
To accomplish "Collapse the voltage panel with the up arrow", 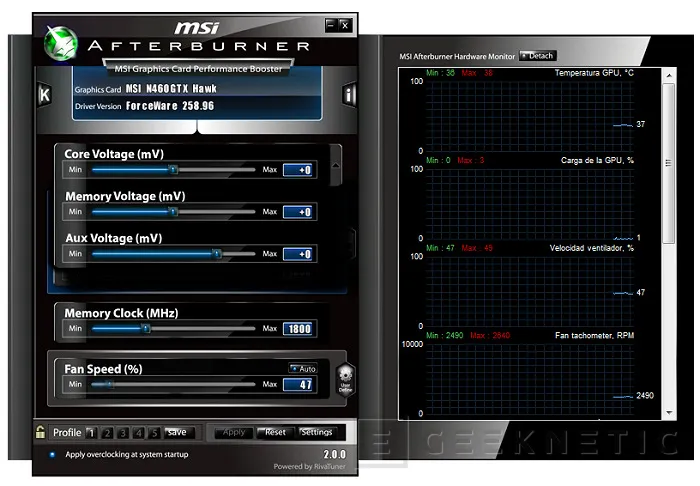I will coord(336,165).
